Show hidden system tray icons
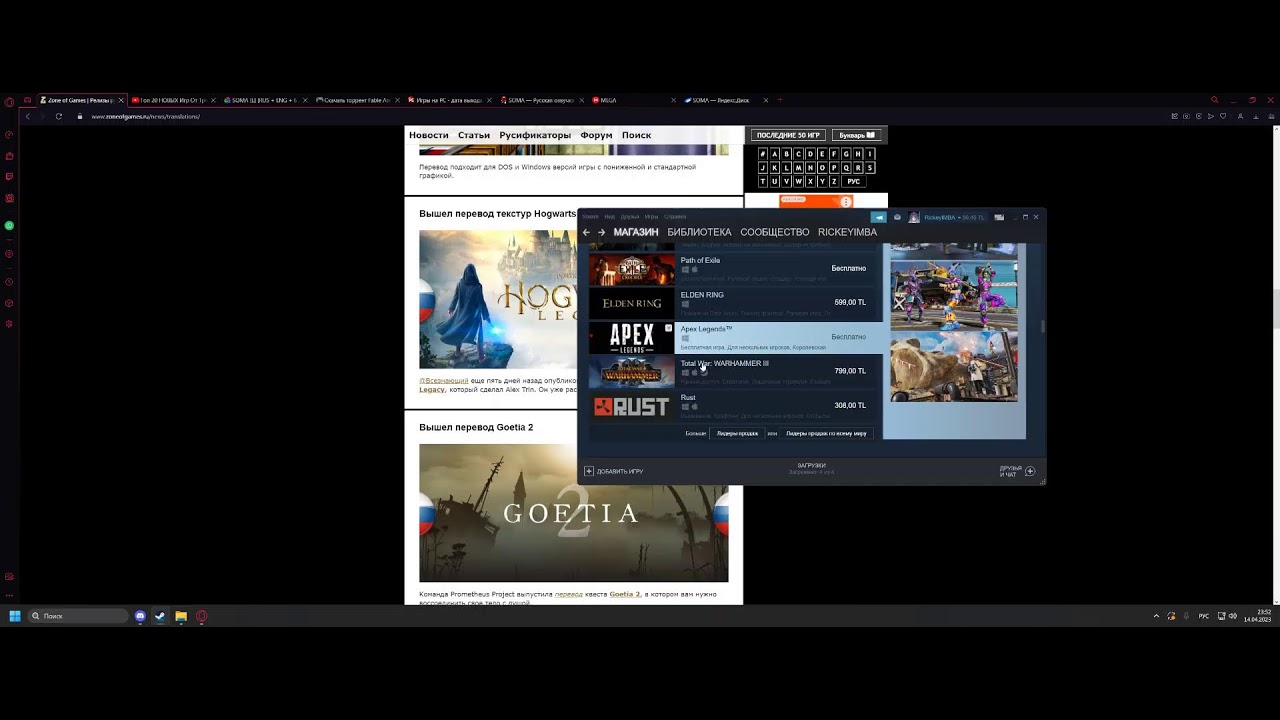The width and height of the screenshot is (1280, 720). pyautogui.click(x=1157, y=616)
